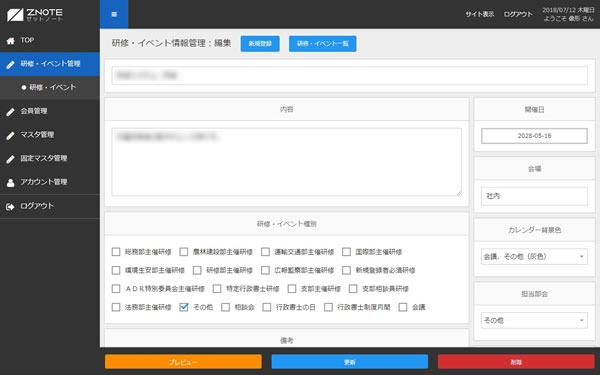600x375 pixels.
Task: Open アカウント管理 in the sidebar
Action: click(x=50, y=183)
